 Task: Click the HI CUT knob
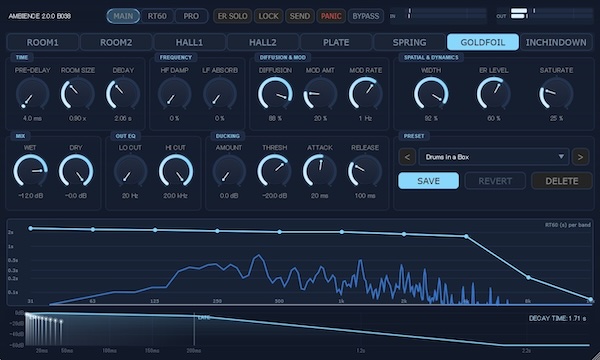point(176,171)
